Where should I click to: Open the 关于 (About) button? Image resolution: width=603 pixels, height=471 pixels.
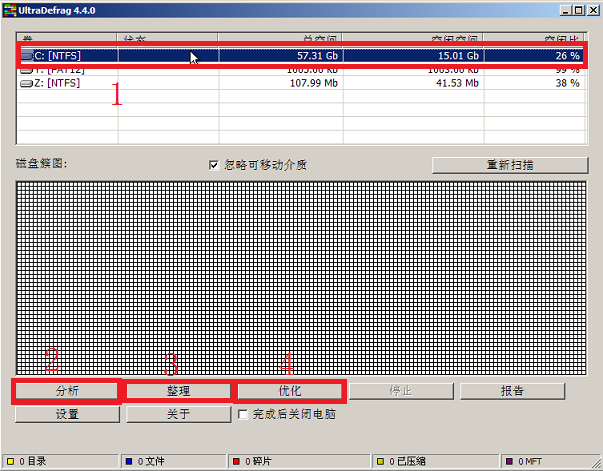[x=178, y=414]
